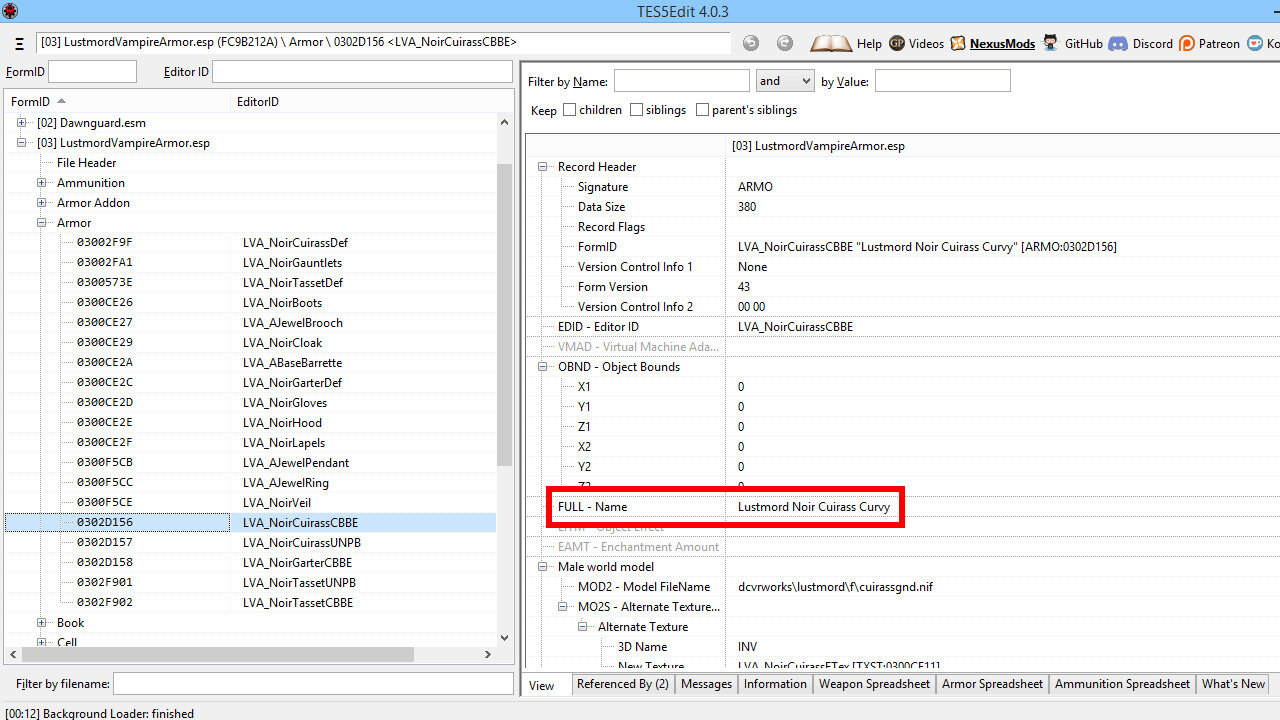Click the tree's scroll up arrow

click(504, 122)
